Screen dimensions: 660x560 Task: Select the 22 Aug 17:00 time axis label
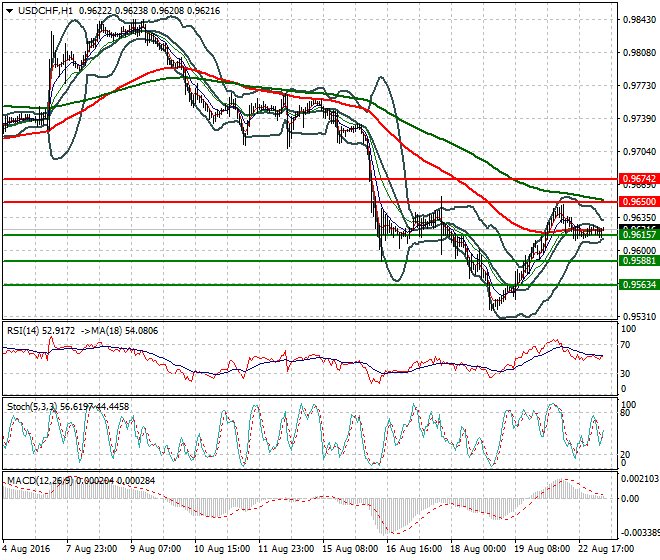(606, 549)
